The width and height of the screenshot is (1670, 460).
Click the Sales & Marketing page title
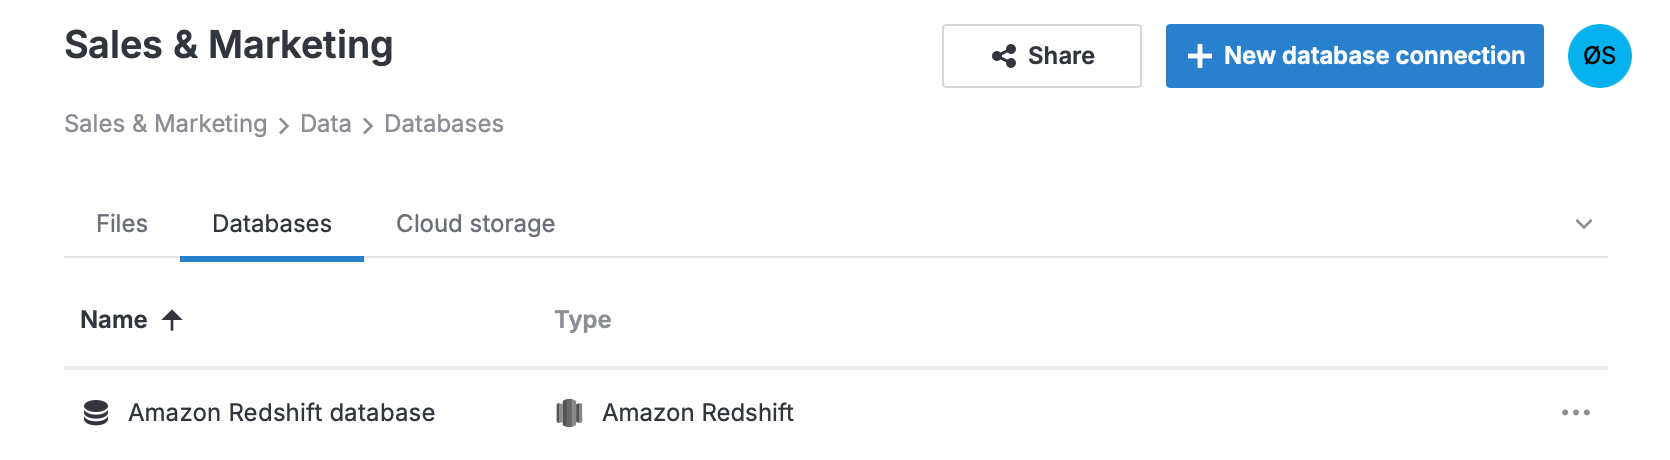(x=229, y=45)
